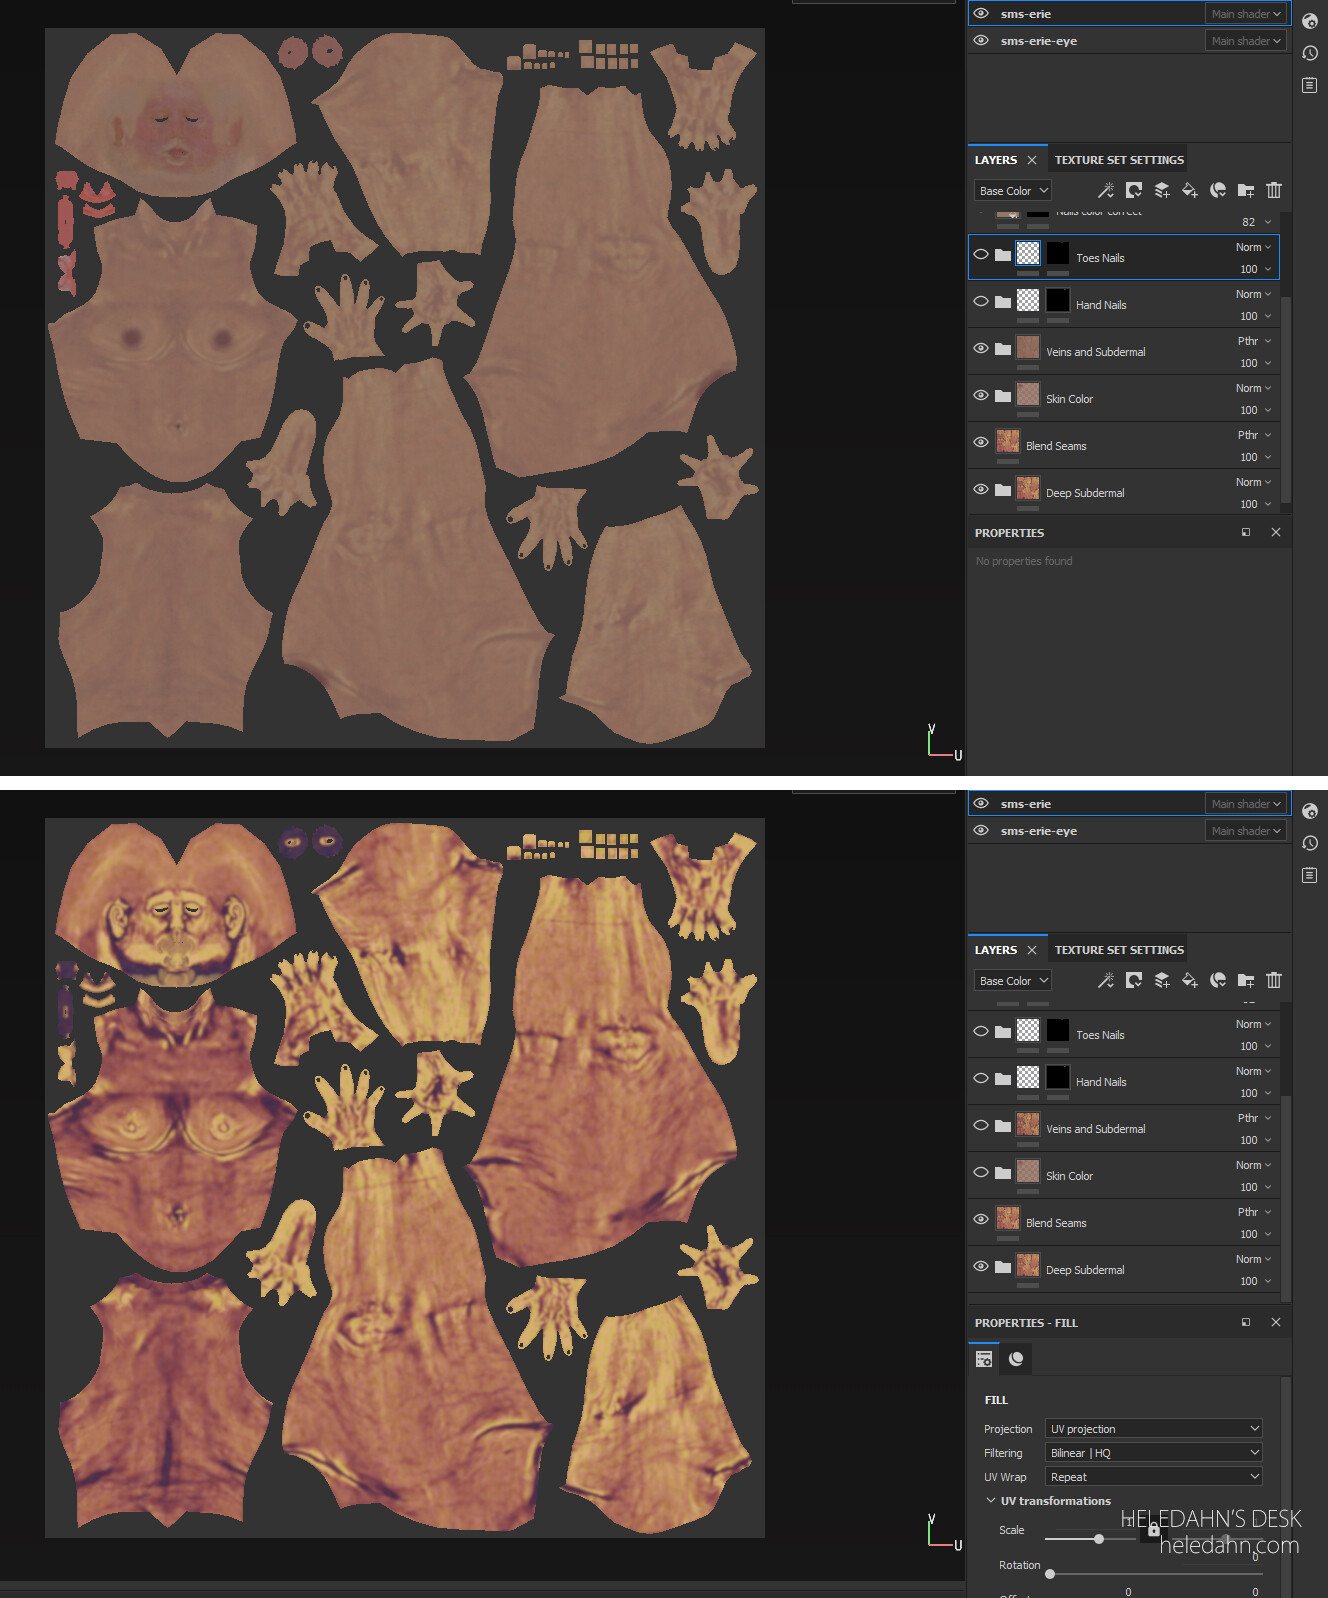Click Smart material icon in bottom screenshot

[1217, 980]
